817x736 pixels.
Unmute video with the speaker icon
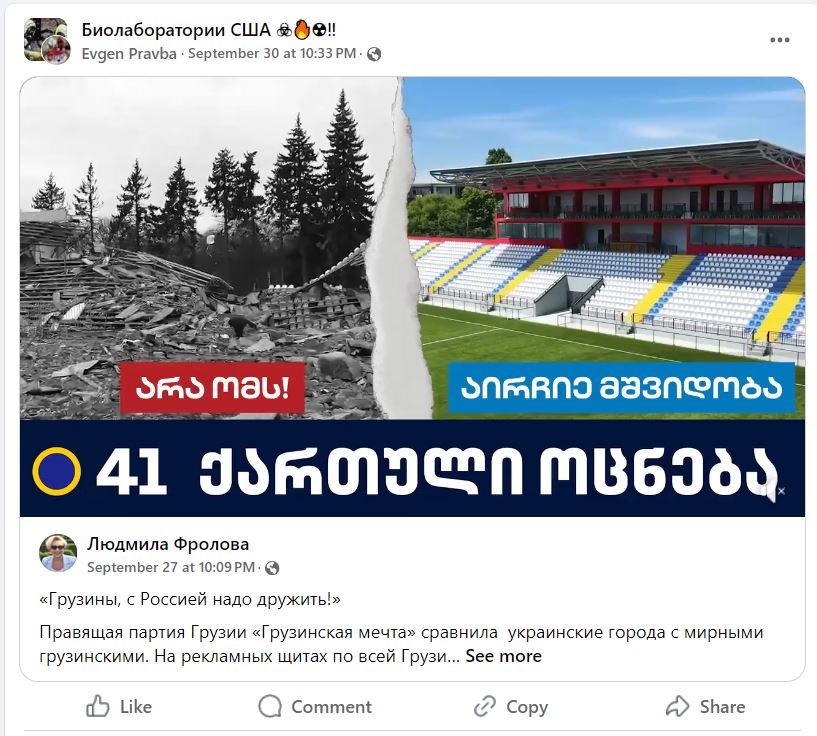pos(774,490)
